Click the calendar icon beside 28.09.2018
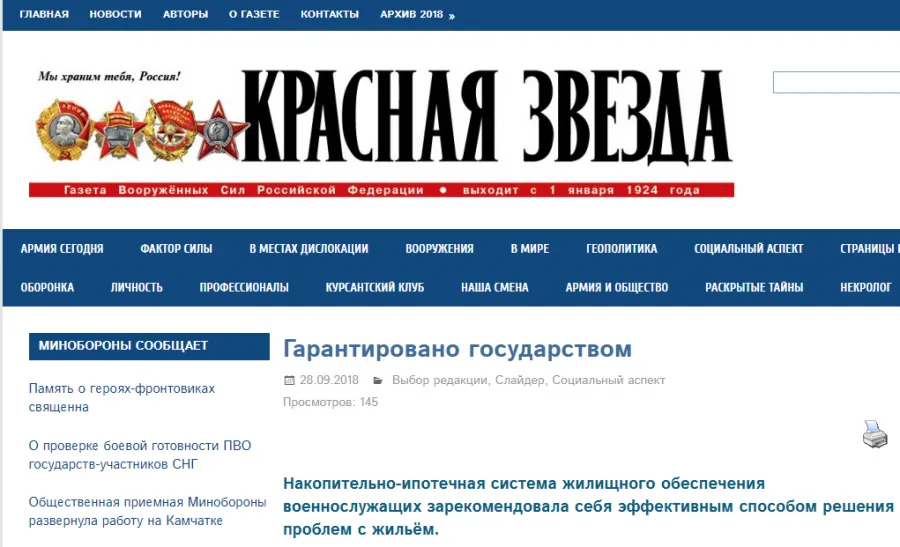This screenshot has width=900, height=547. (x=289, y=380)
